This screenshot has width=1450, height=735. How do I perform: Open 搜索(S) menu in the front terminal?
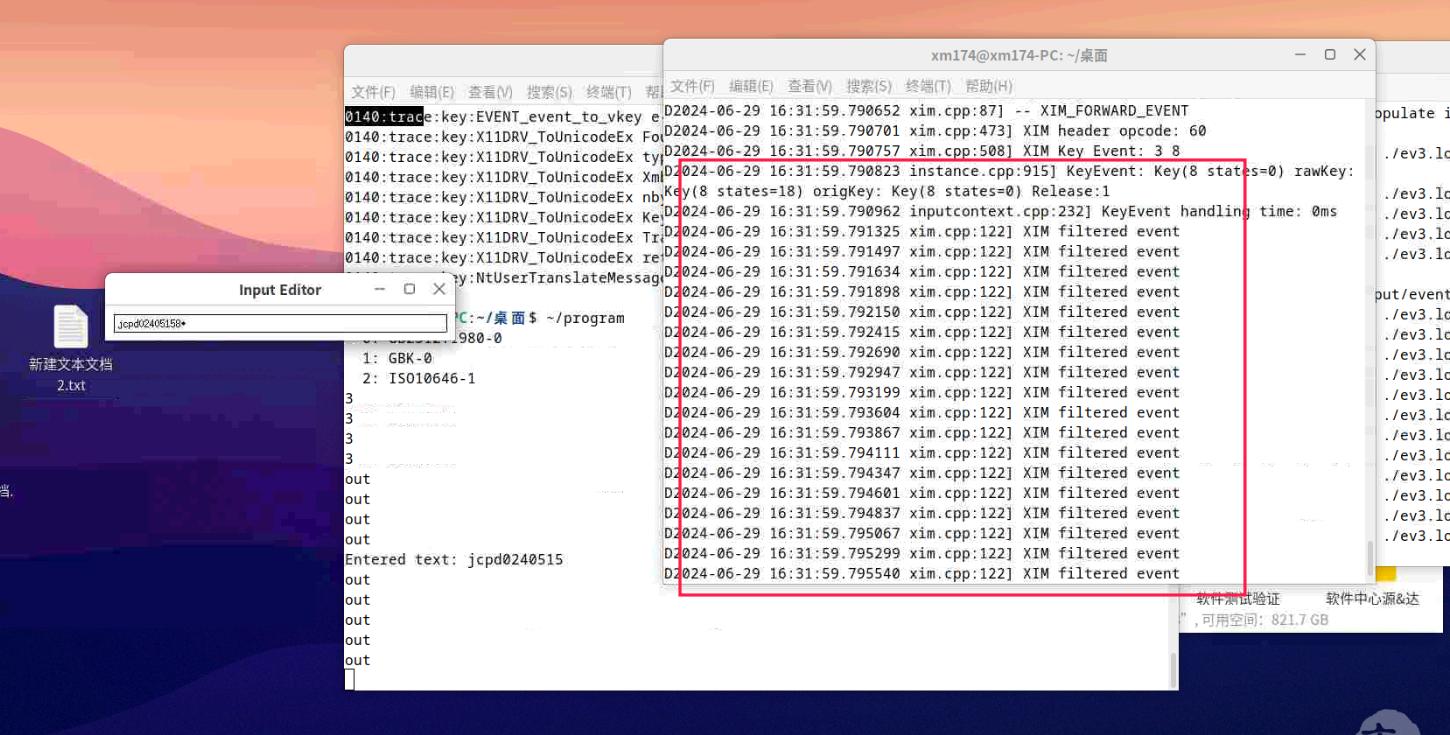869,86
